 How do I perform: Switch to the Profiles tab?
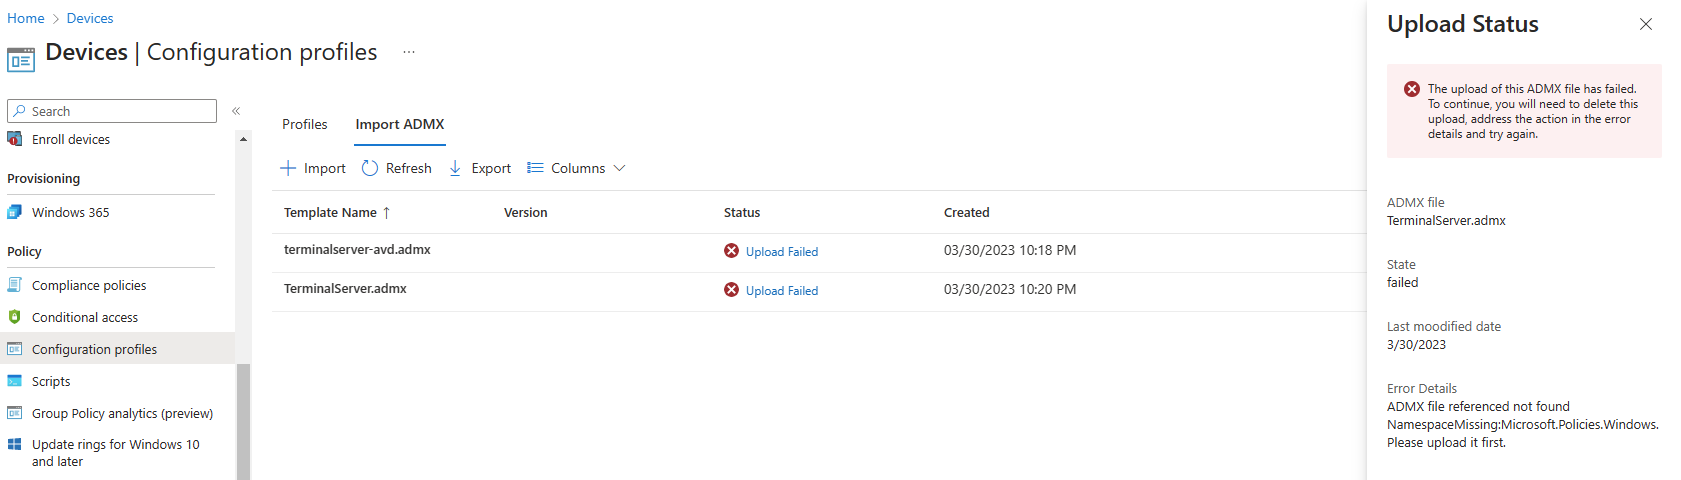(x=304, y=124)
